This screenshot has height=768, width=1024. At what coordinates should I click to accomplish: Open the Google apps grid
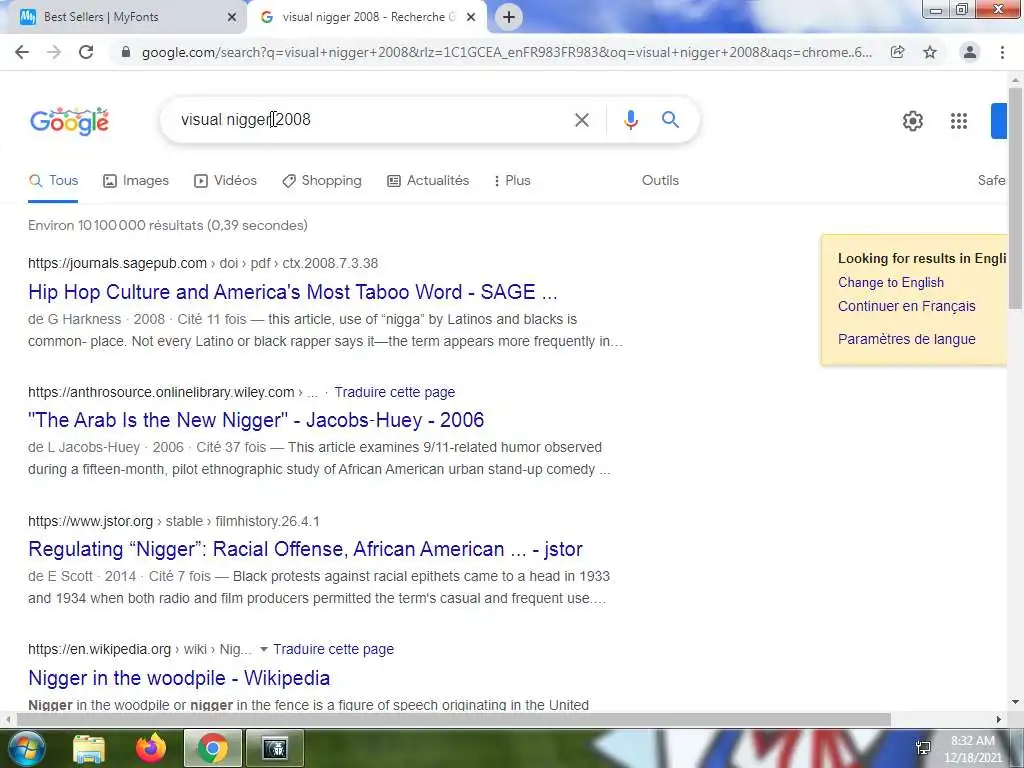click(x=959, y=121)
